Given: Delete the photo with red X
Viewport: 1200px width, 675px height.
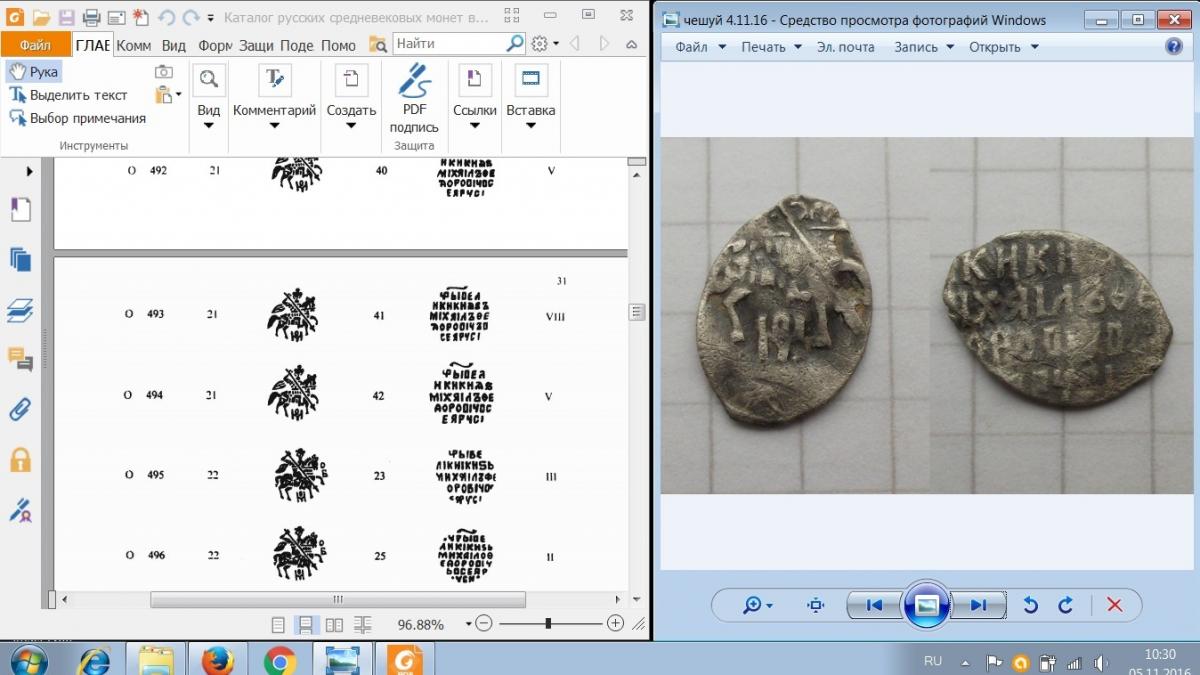Looking at the screenshot, I should pyautogui.click(x=1114, y=605).
